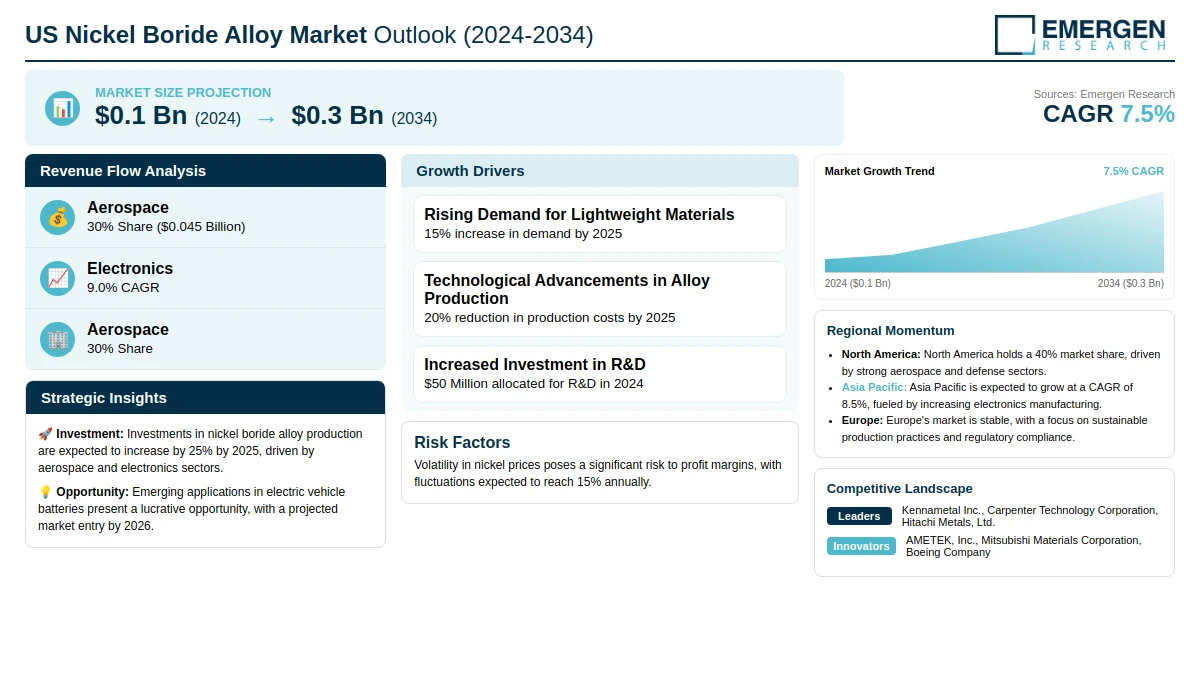Click the lightbulb icon before Opportunity
This screenshot has height=700, width=1200.
point(45,492)
